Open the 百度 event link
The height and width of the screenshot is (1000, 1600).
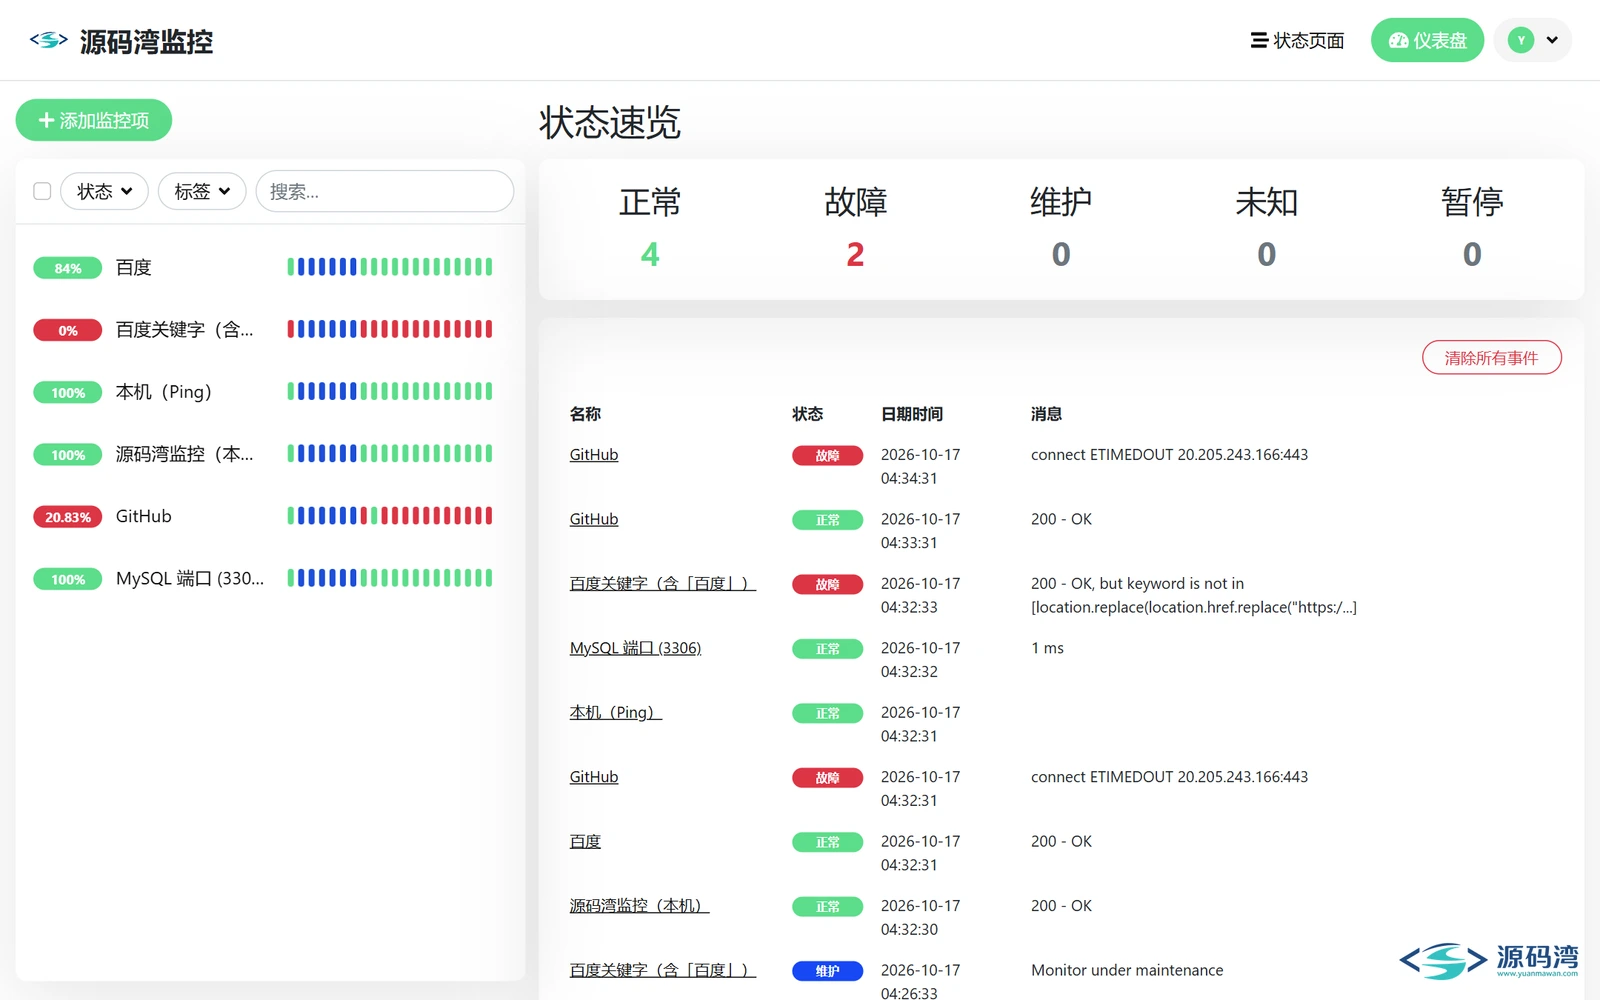(585, 841)
